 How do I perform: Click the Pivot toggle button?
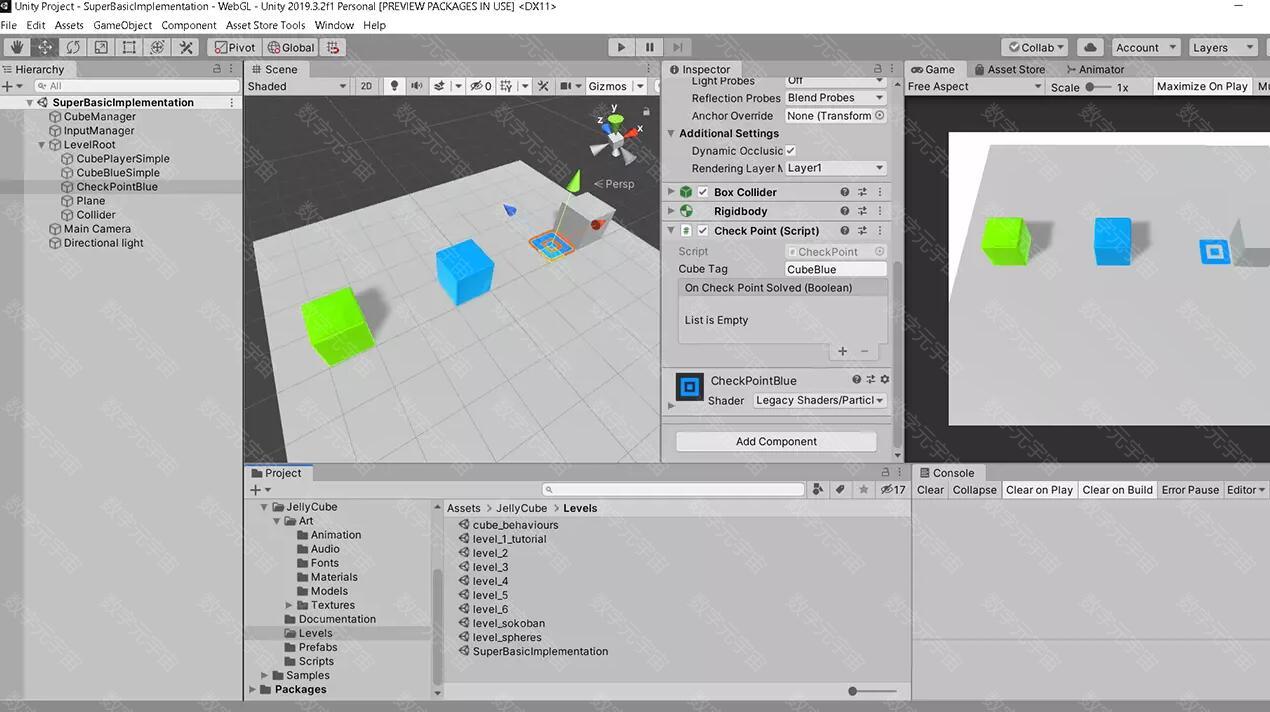(x=234, y=47)
